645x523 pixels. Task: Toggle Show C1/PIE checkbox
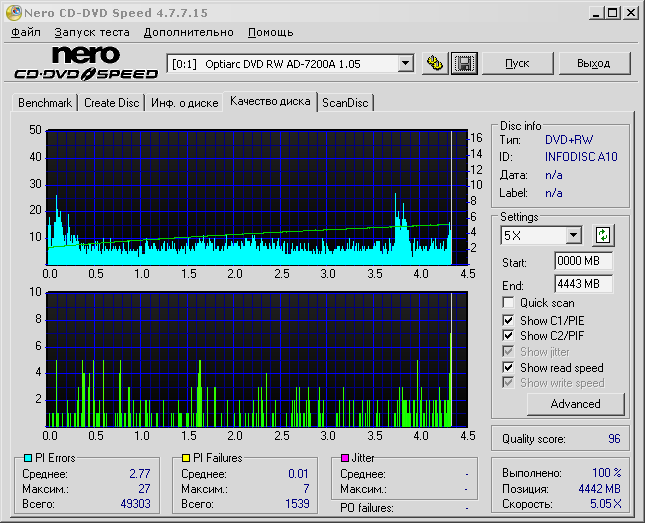click(x=510, y=320)
